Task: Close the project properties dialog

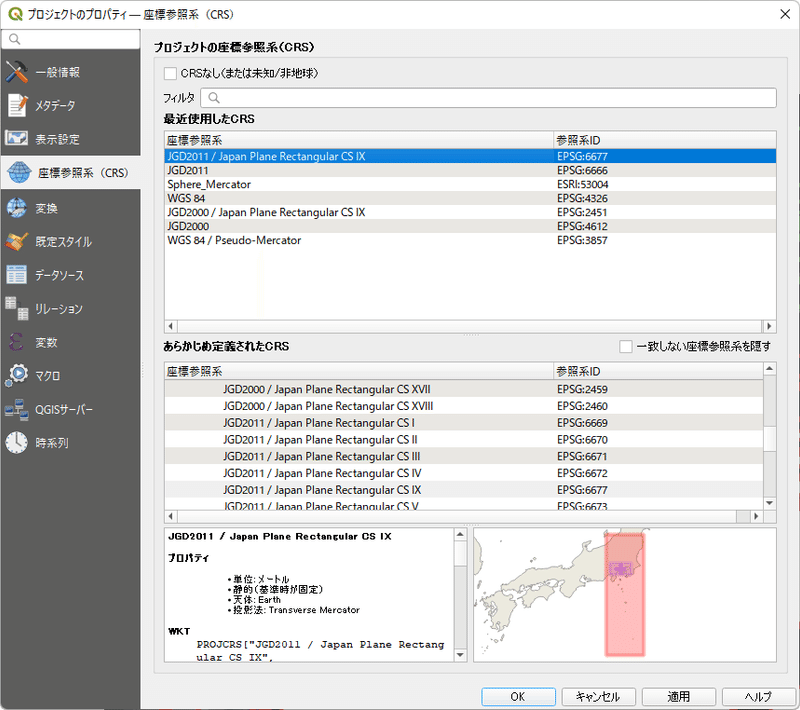Action: point(785,14)
